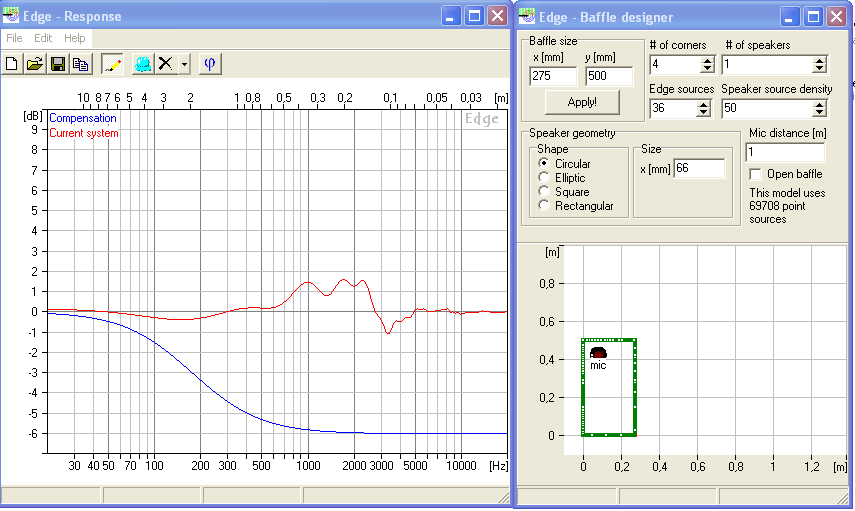Click the red Current system legend label

84,133
